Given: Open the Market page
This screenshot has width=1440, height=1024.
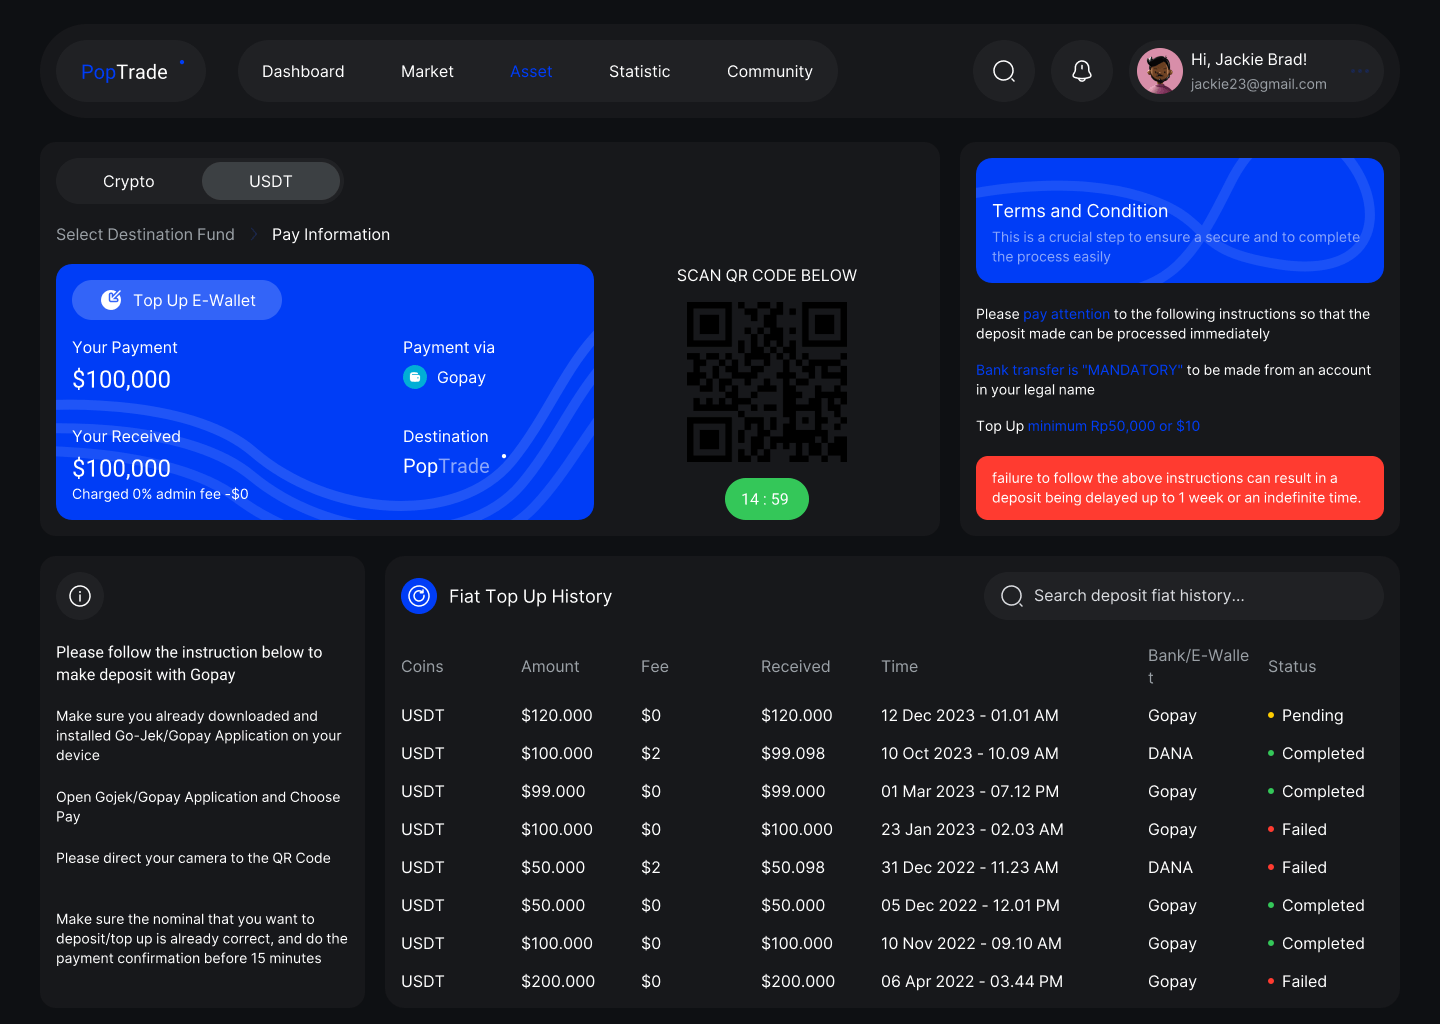Looking at the screenshot, I should pos(427,72).
